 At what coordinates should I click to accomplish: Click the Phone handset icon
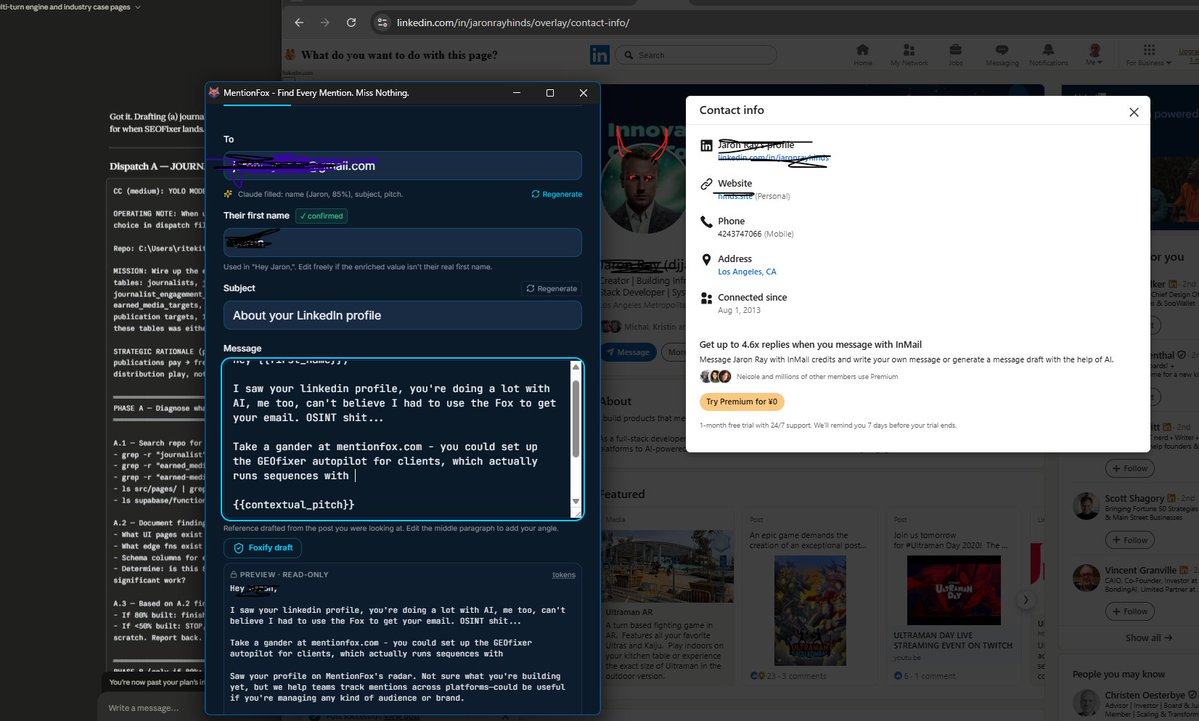(707, 222)
